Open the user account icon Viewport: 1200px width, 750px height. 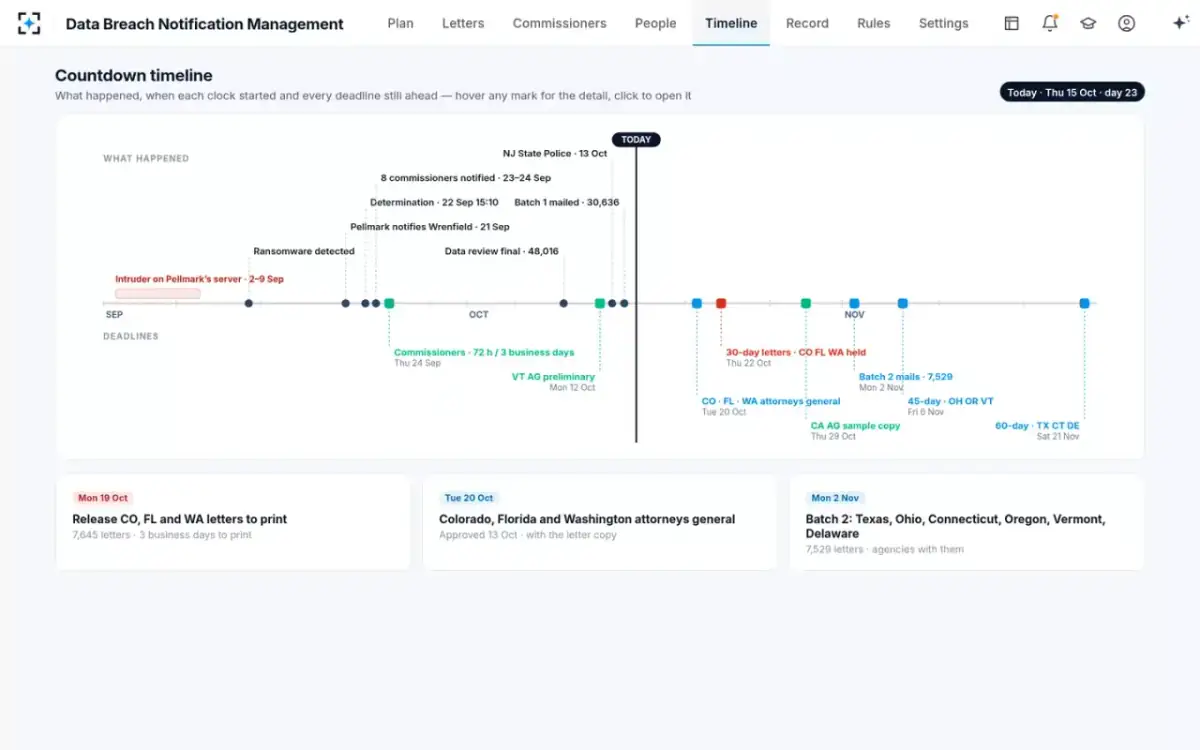1126,23
